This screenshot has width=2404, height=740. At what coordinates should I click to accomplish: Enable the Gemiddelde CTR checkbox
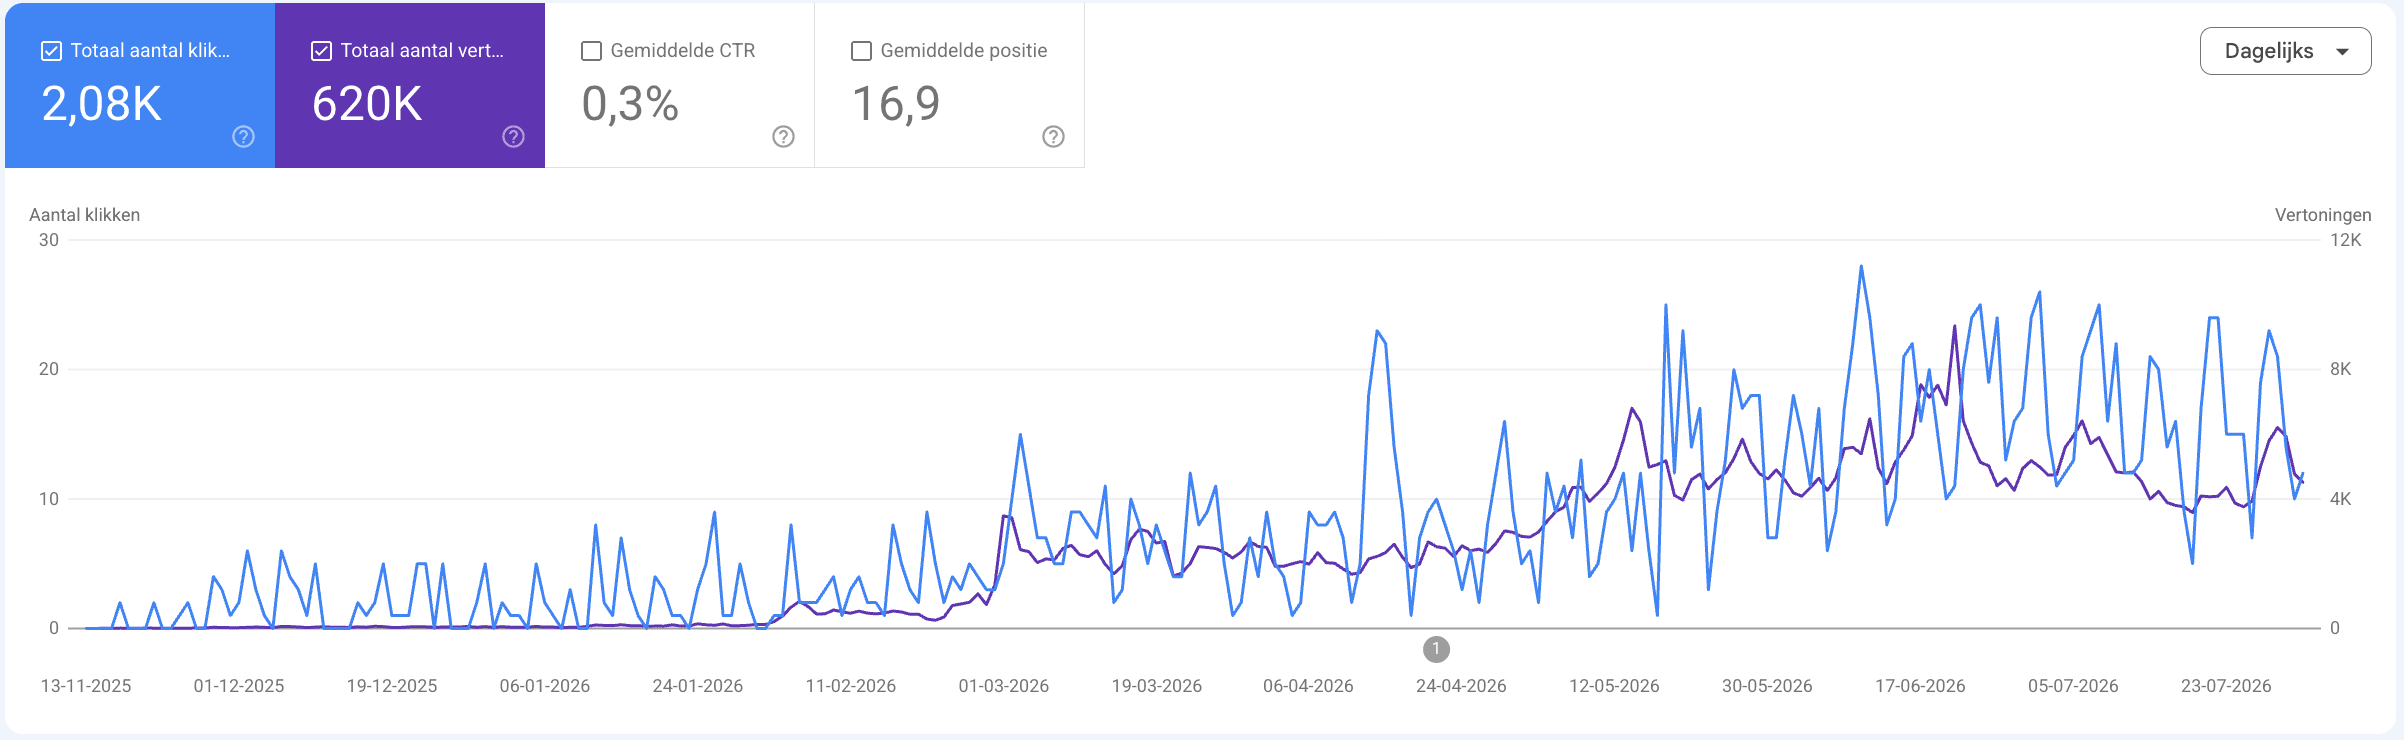(591, 51)
